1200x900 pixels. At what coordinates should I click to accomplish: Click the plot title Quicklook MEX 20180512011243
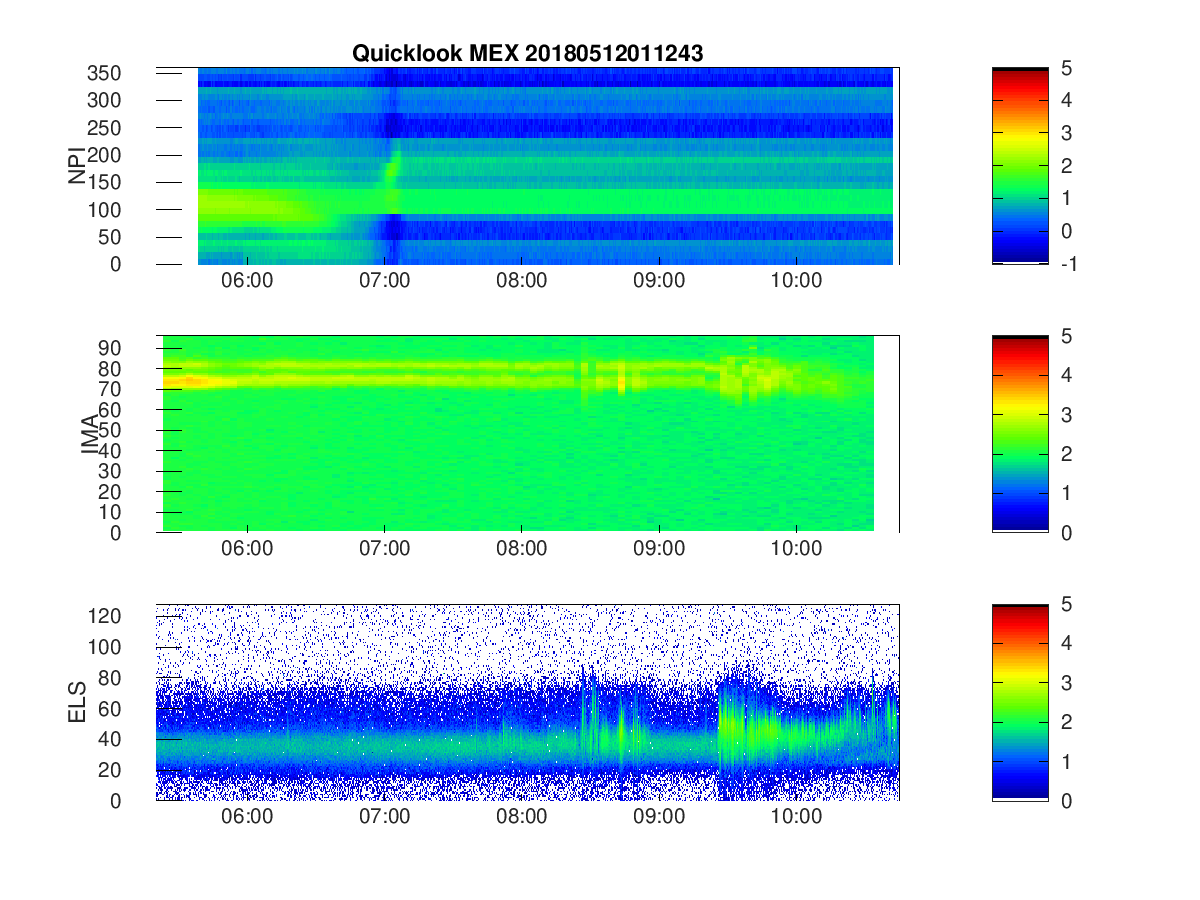click(x=527, y=54)
